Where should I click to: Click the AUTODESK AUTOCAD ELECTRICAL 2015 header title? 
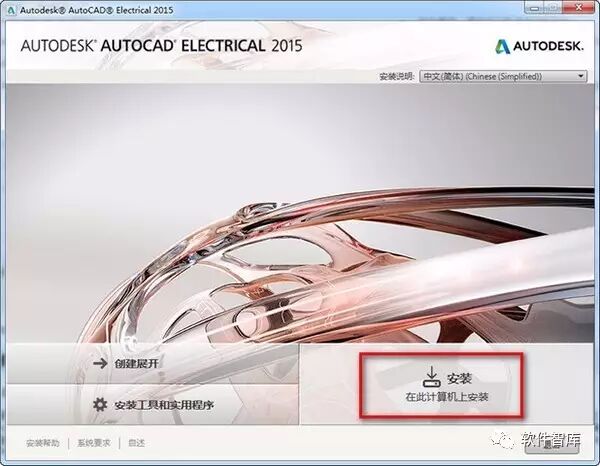coord(161,46)
